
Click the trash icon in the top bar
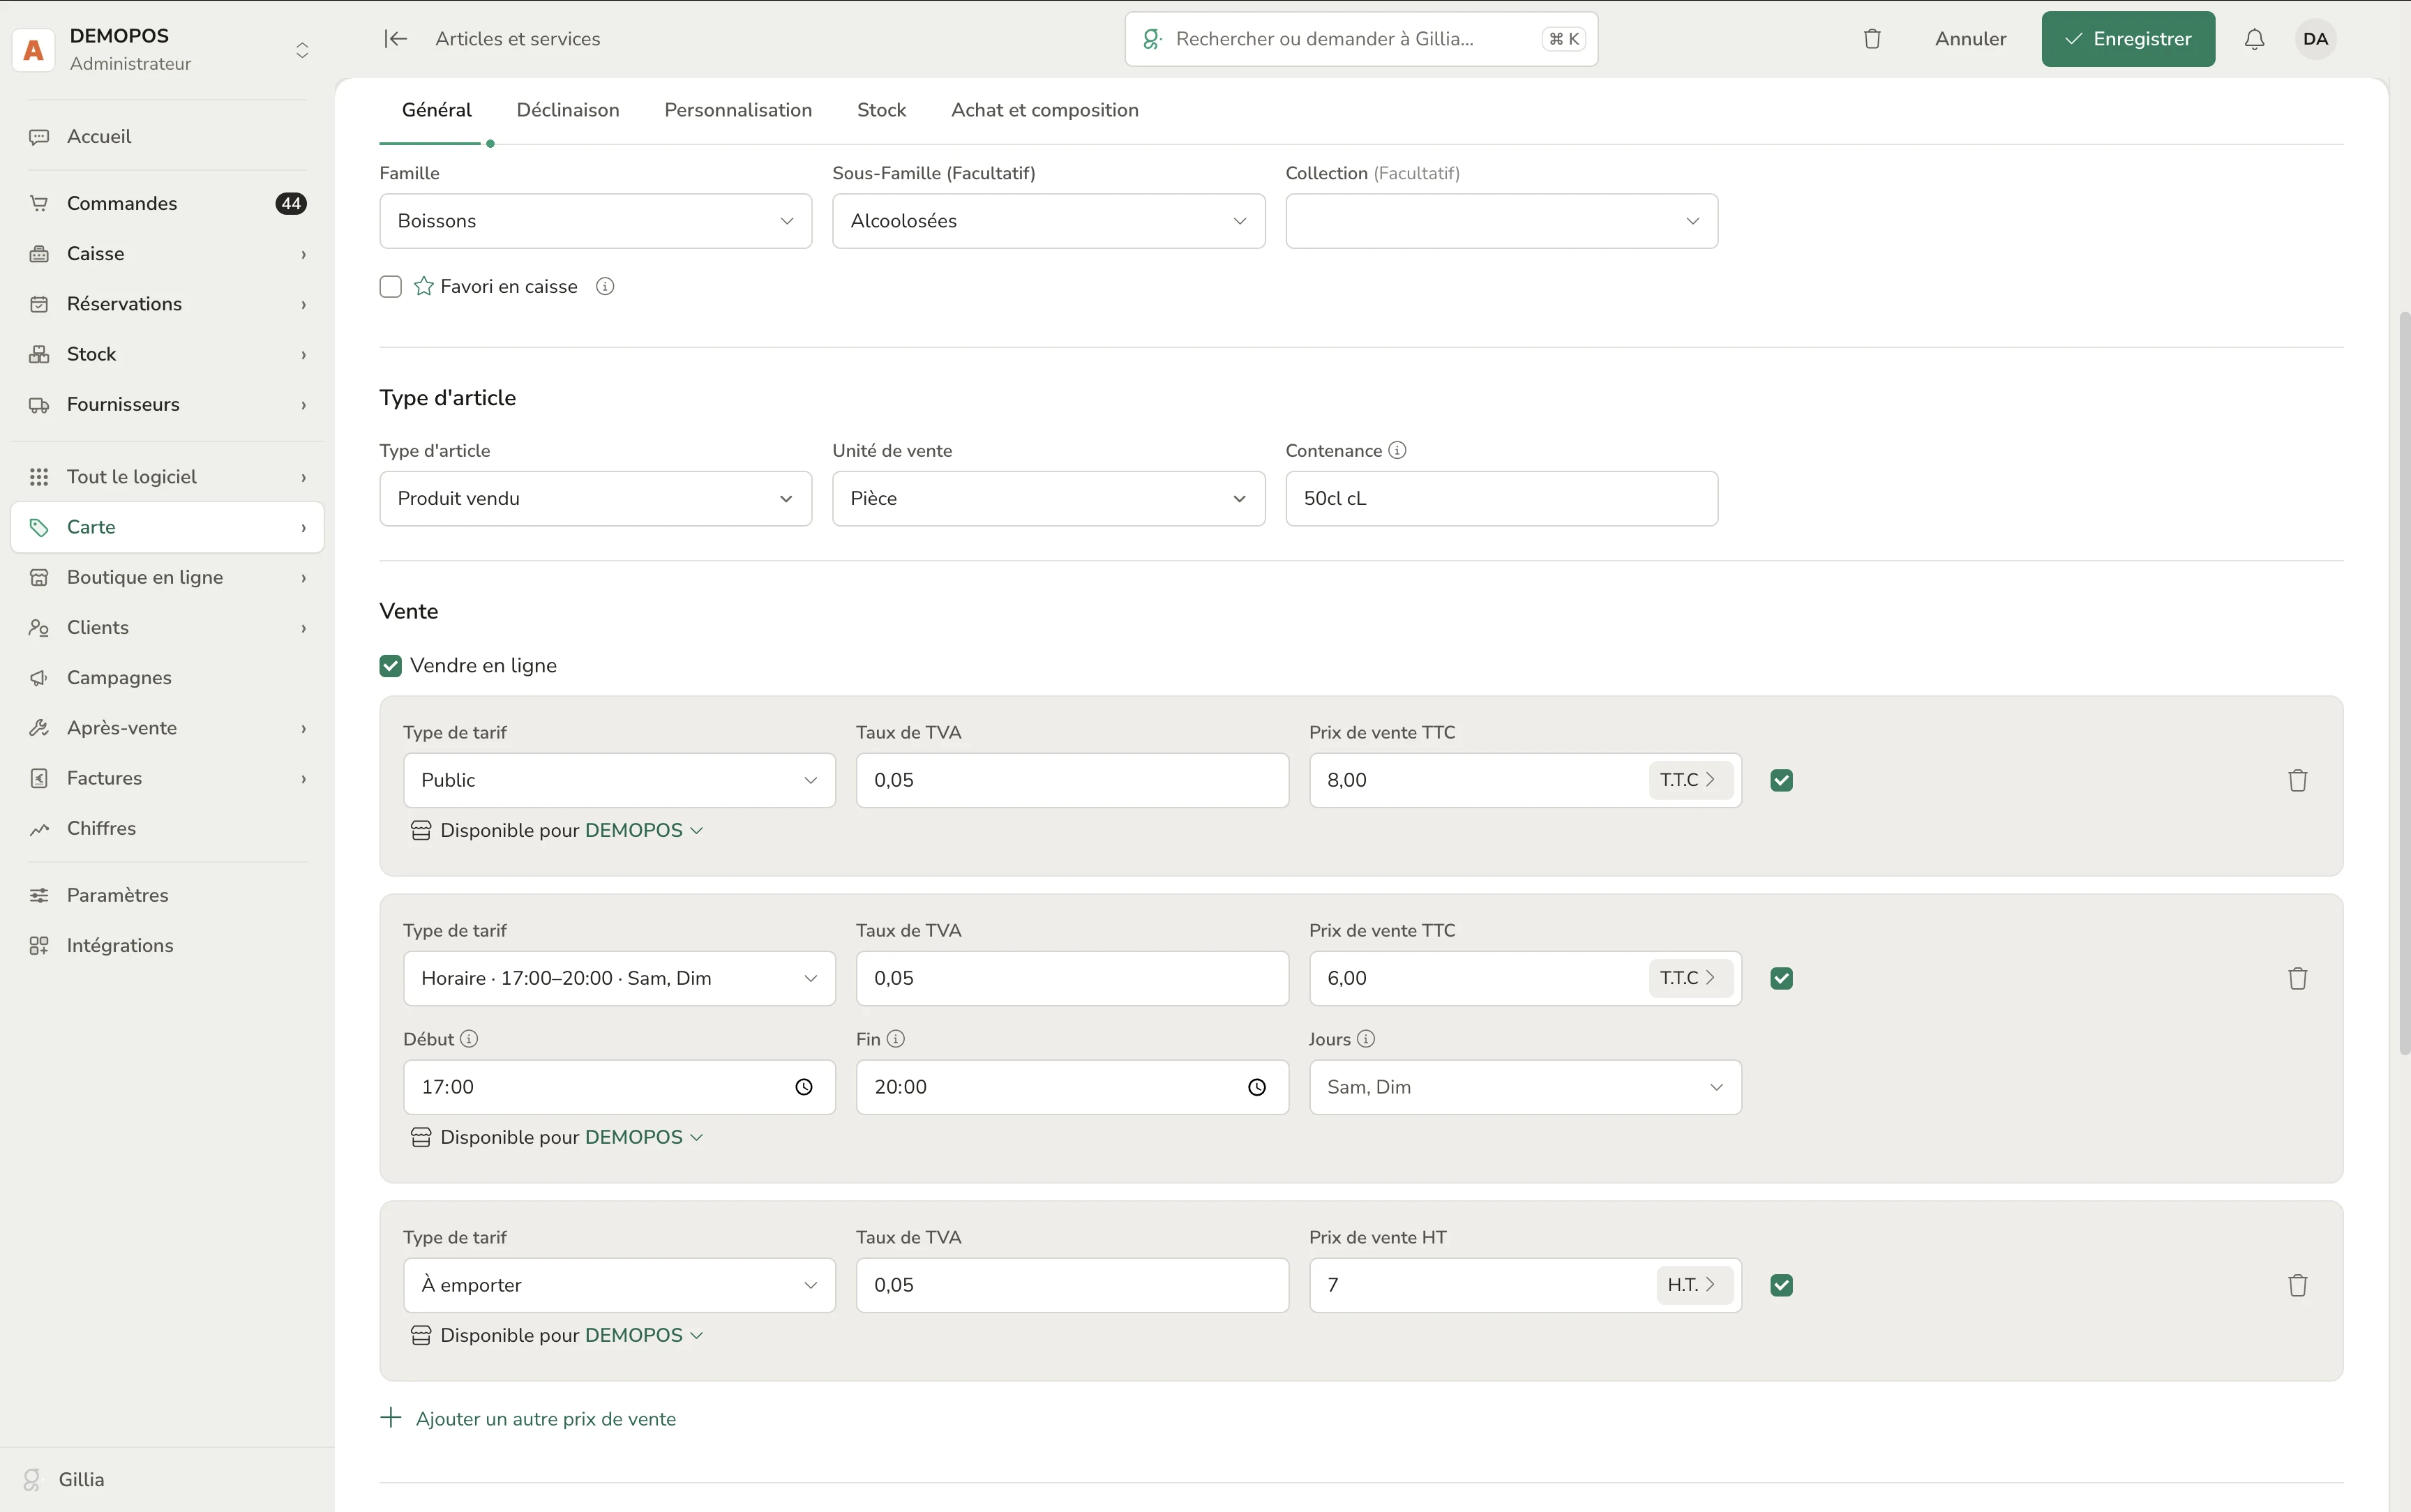pyautogui.click(x=1872, y=39)
